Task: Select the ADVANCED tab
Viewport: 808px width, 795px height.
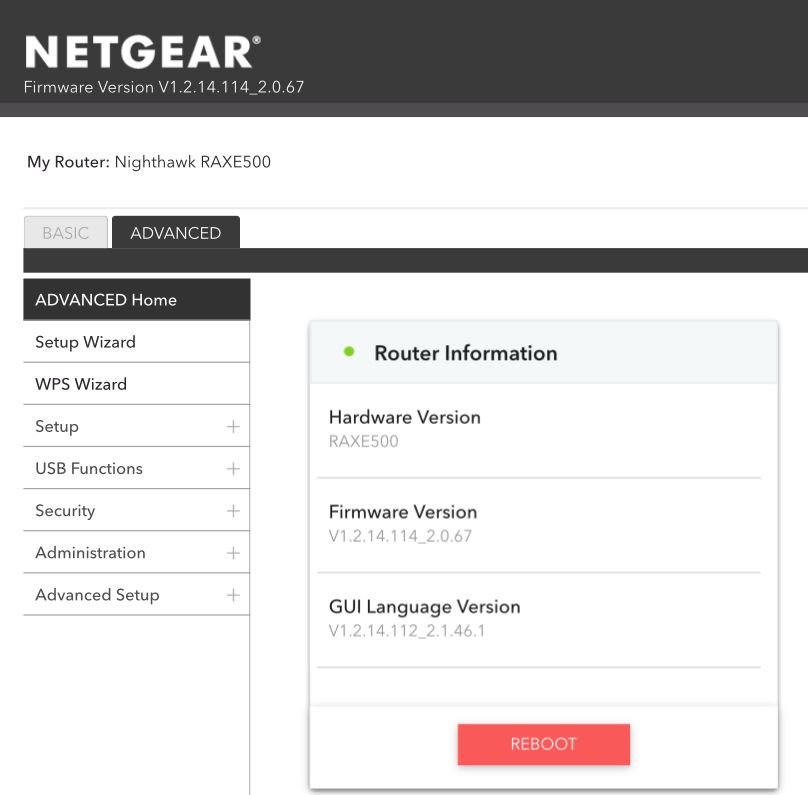Action: click(176, 232)
